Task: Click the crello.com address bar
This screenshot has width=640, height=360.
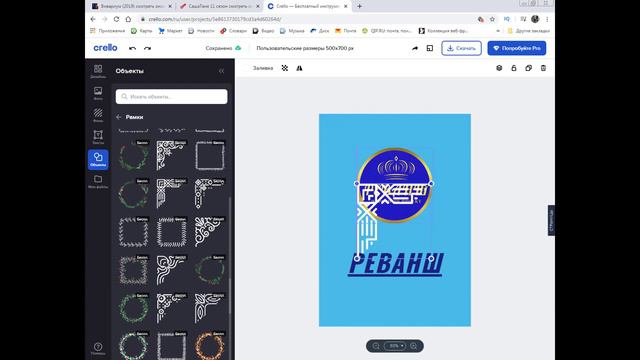Action: pos(306,19)
